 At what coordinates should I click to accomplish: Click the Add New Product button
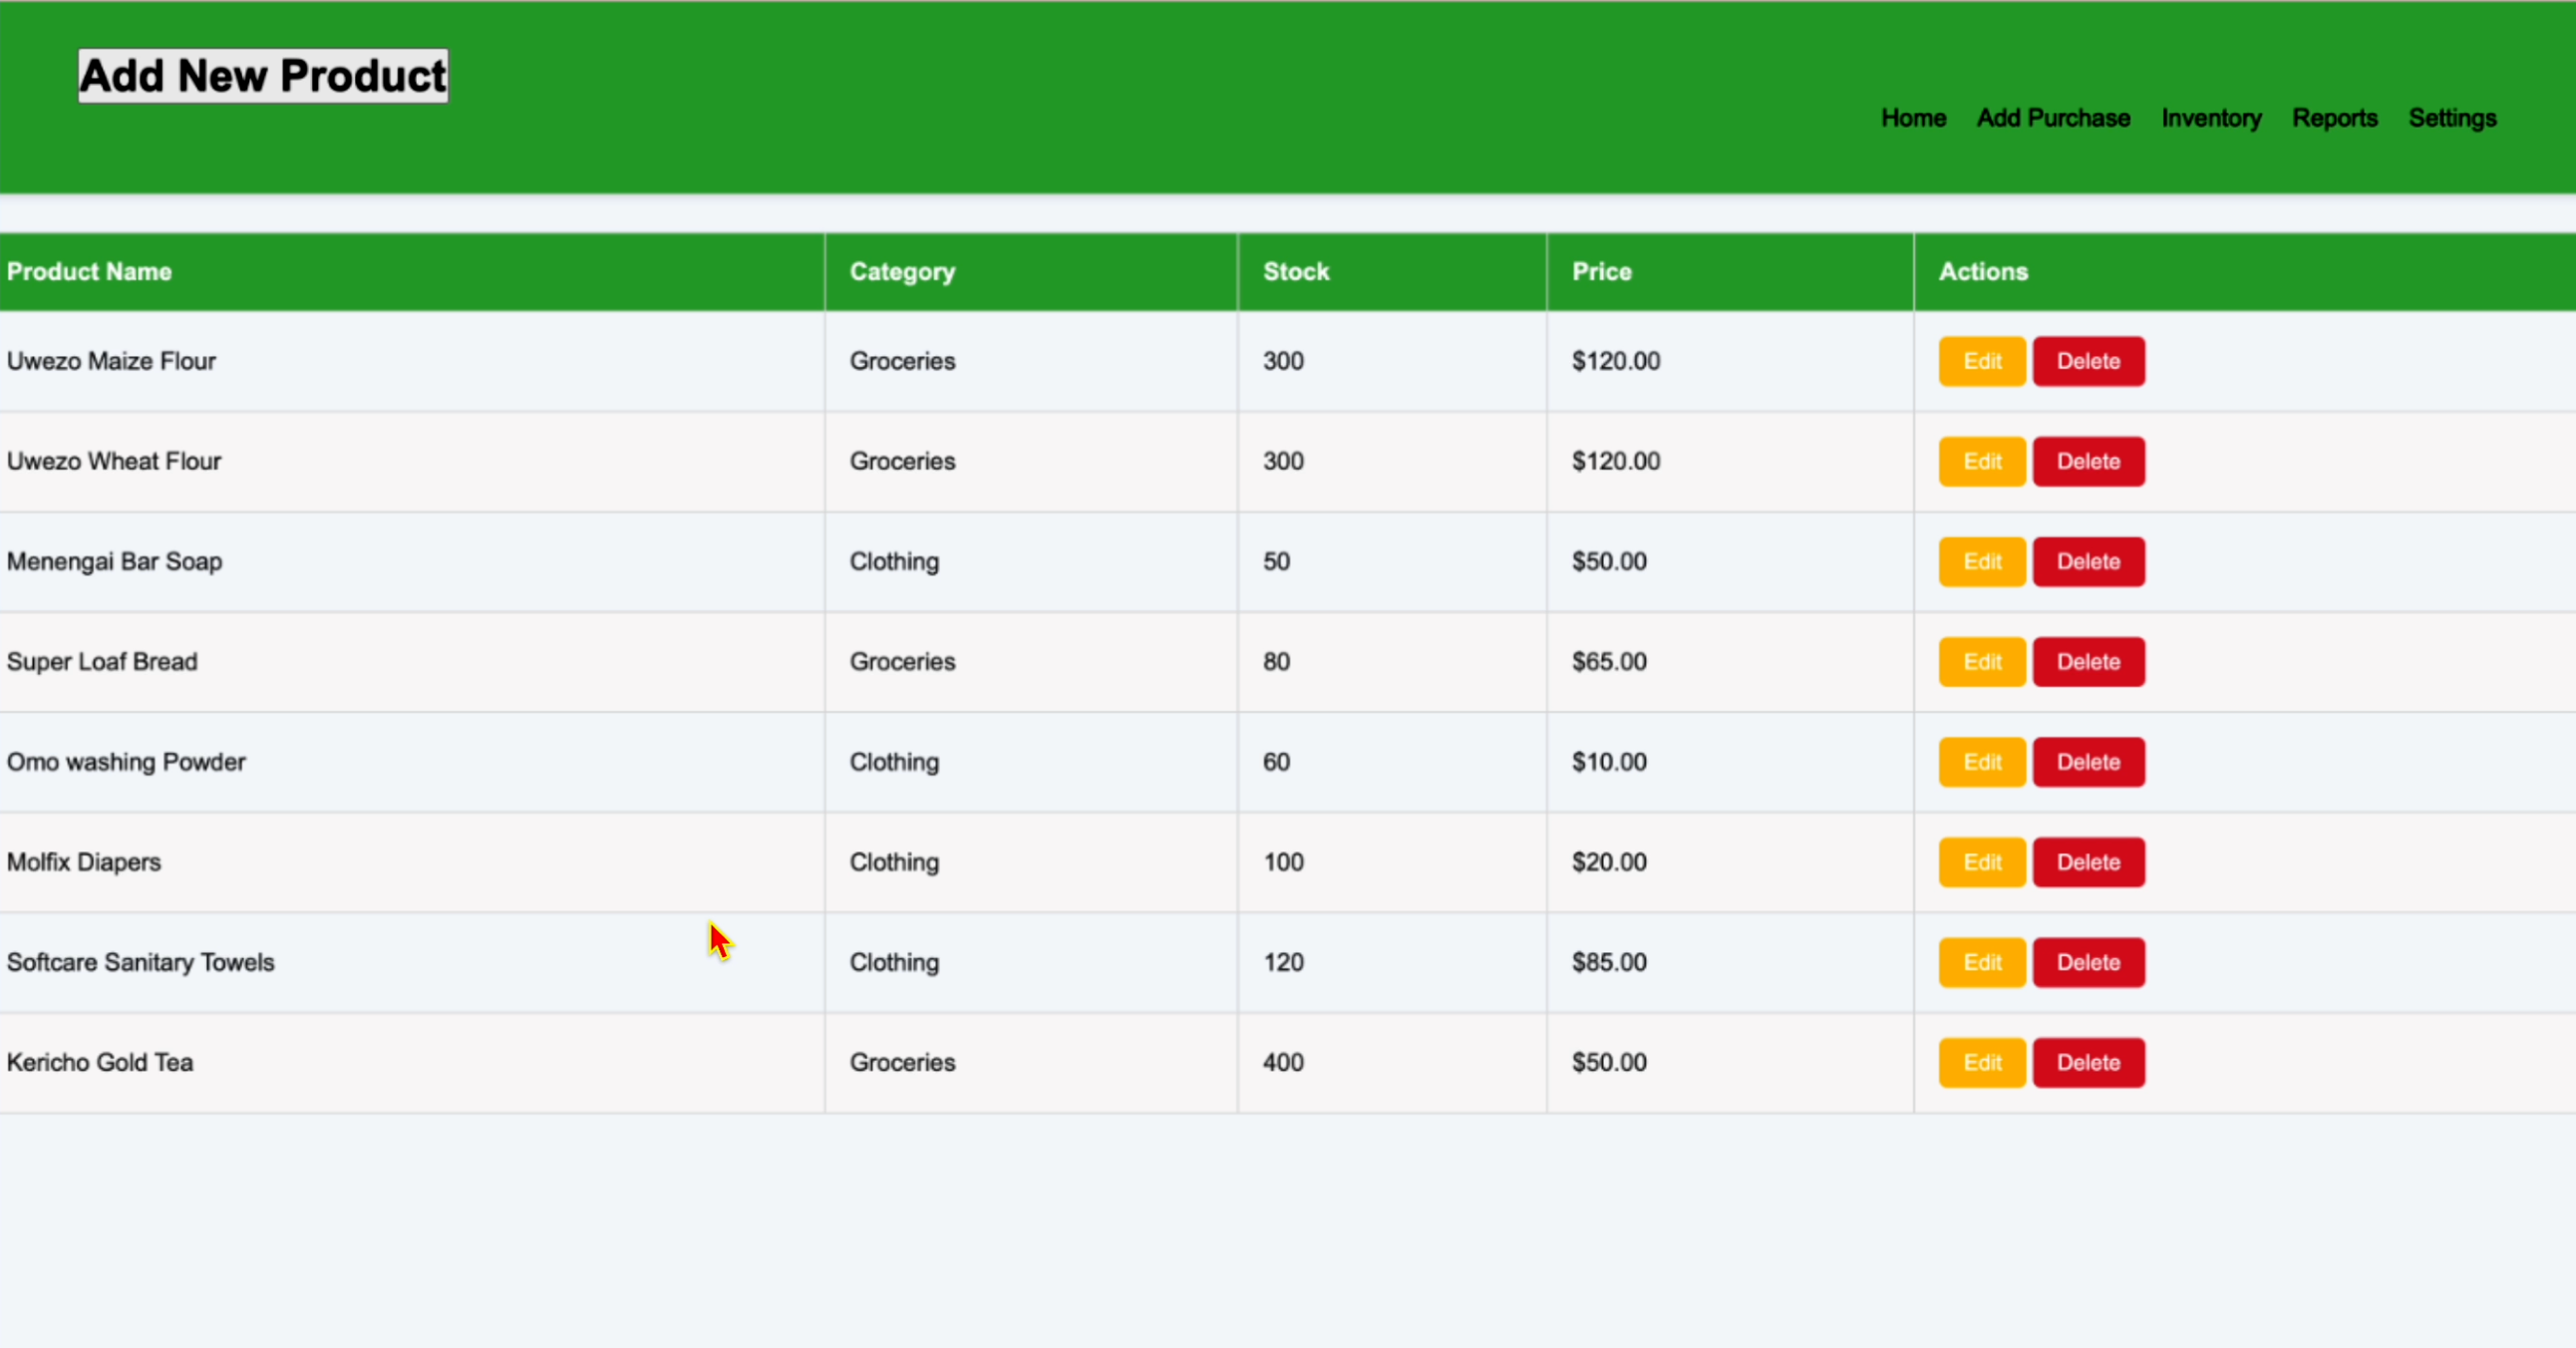(x=263, y=76)
